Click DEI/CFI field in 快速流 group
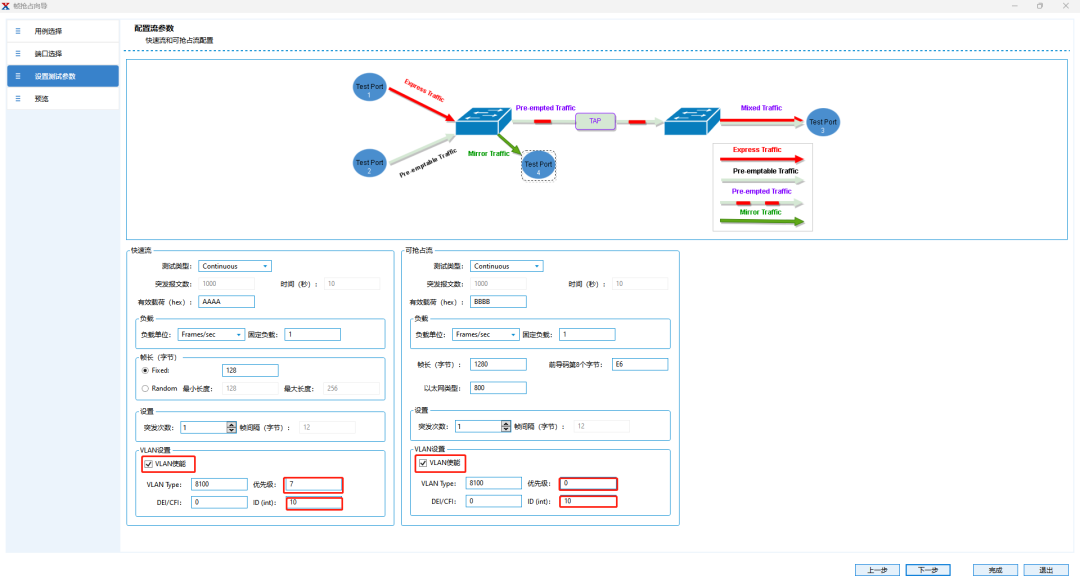 [x=219, y=503]
